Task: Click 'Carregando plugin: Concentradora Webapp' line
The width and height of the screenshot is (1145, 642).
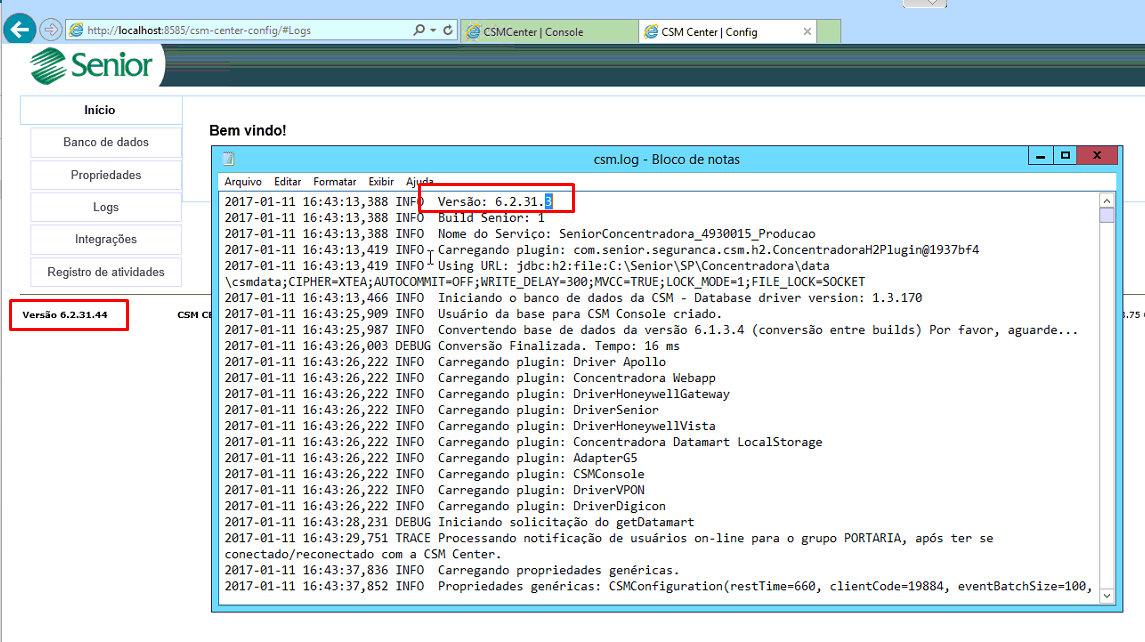Action: coord(577,378)
